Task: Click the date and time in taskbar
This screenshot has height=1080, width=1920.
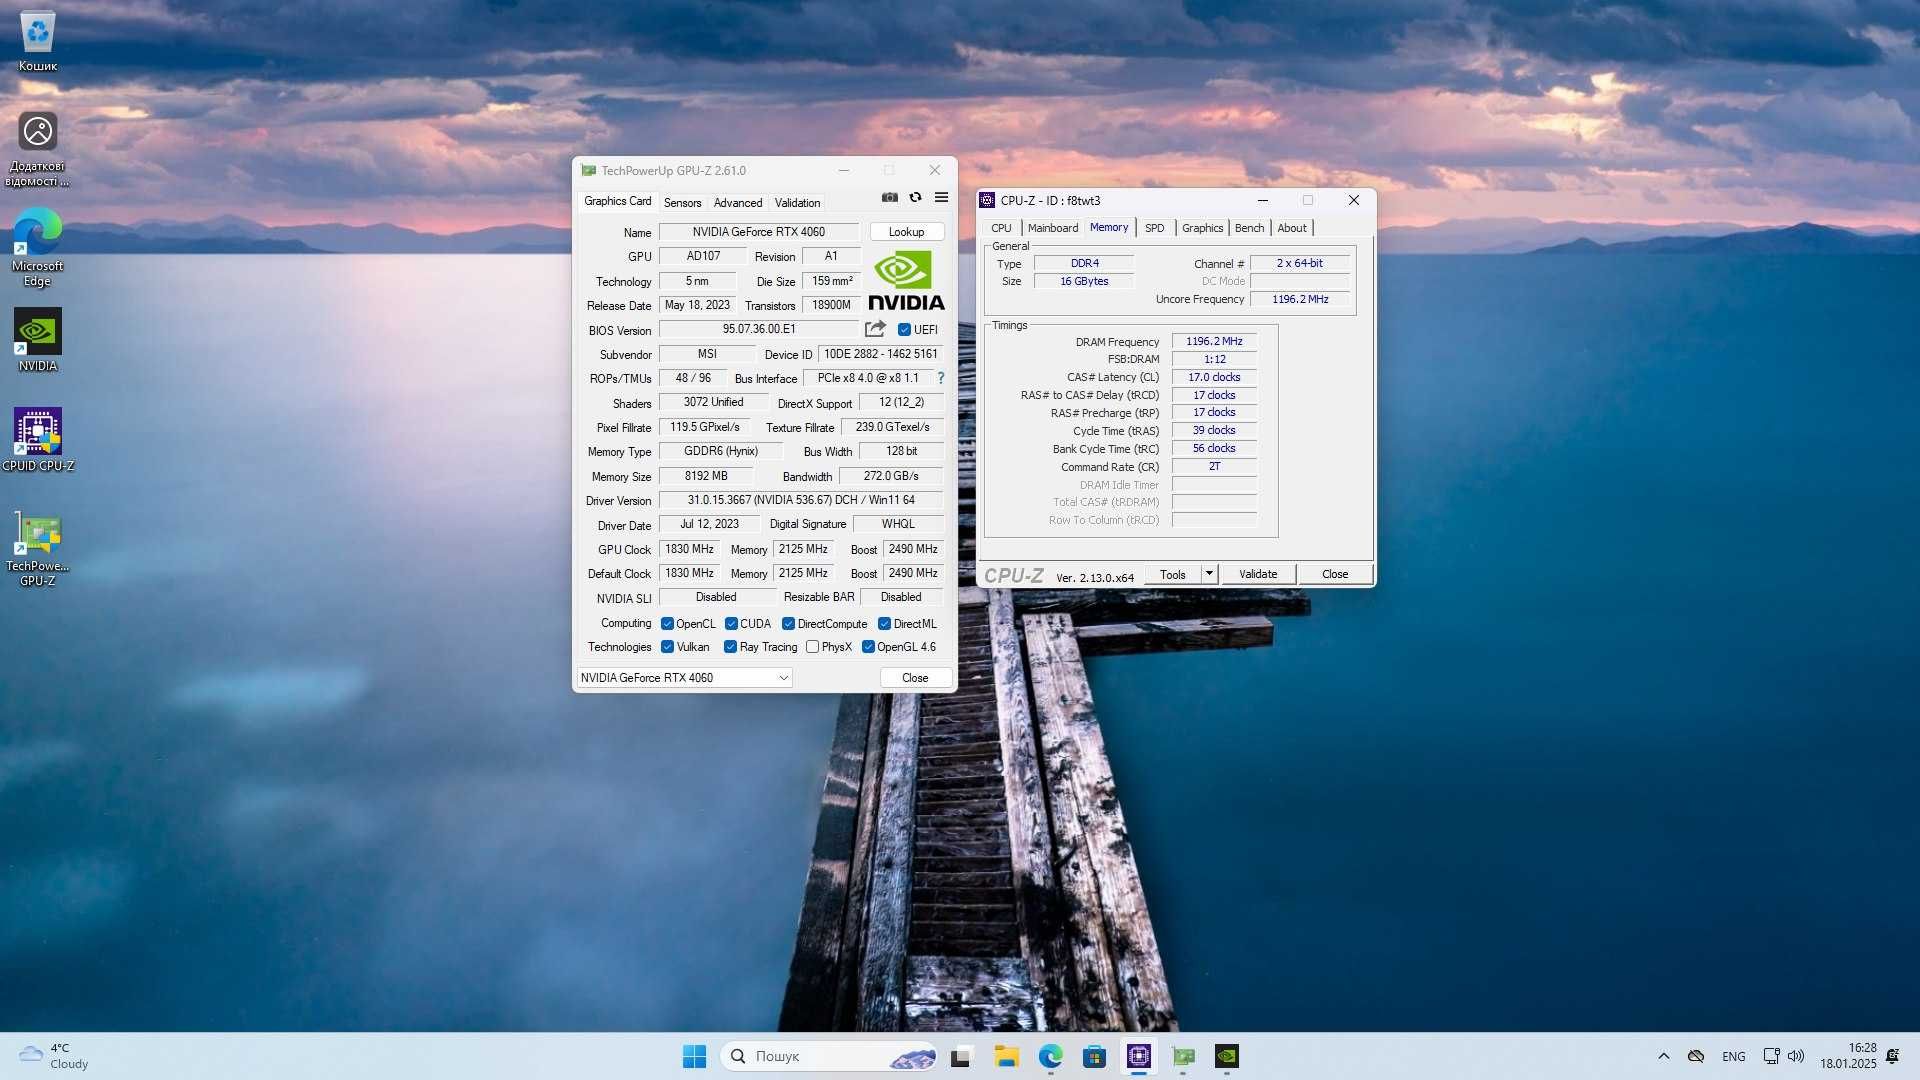Action: tap(1848, 1056)
